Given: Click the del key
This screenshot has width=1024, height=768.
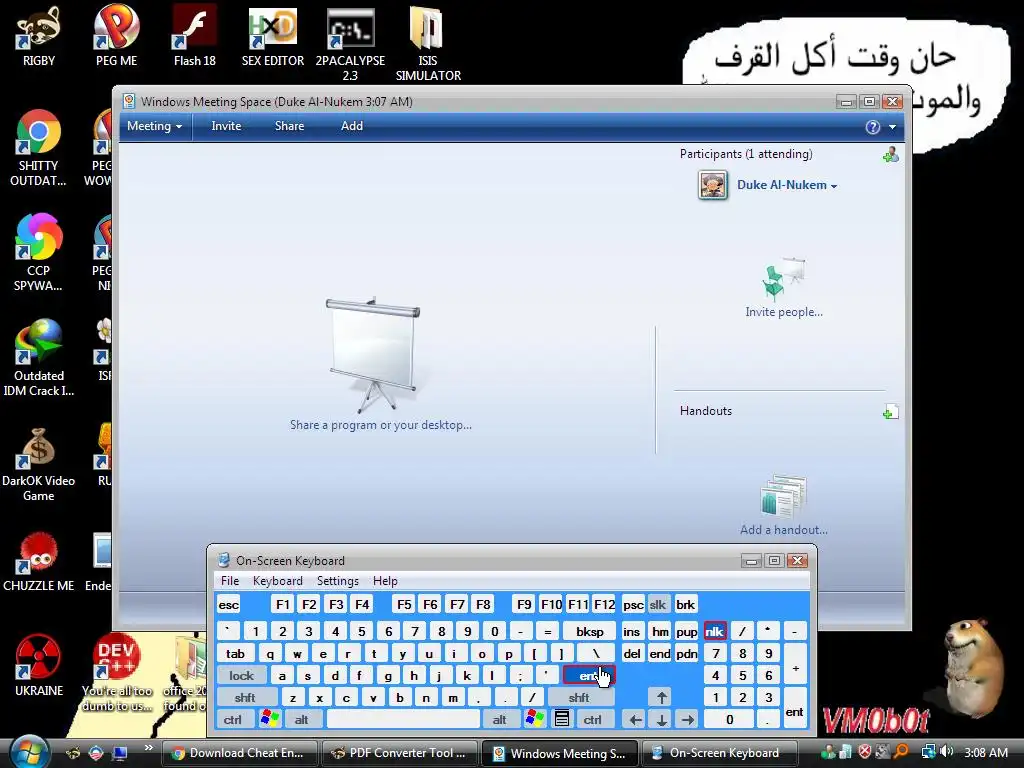Looking at the screenshot, I should 632,653.
